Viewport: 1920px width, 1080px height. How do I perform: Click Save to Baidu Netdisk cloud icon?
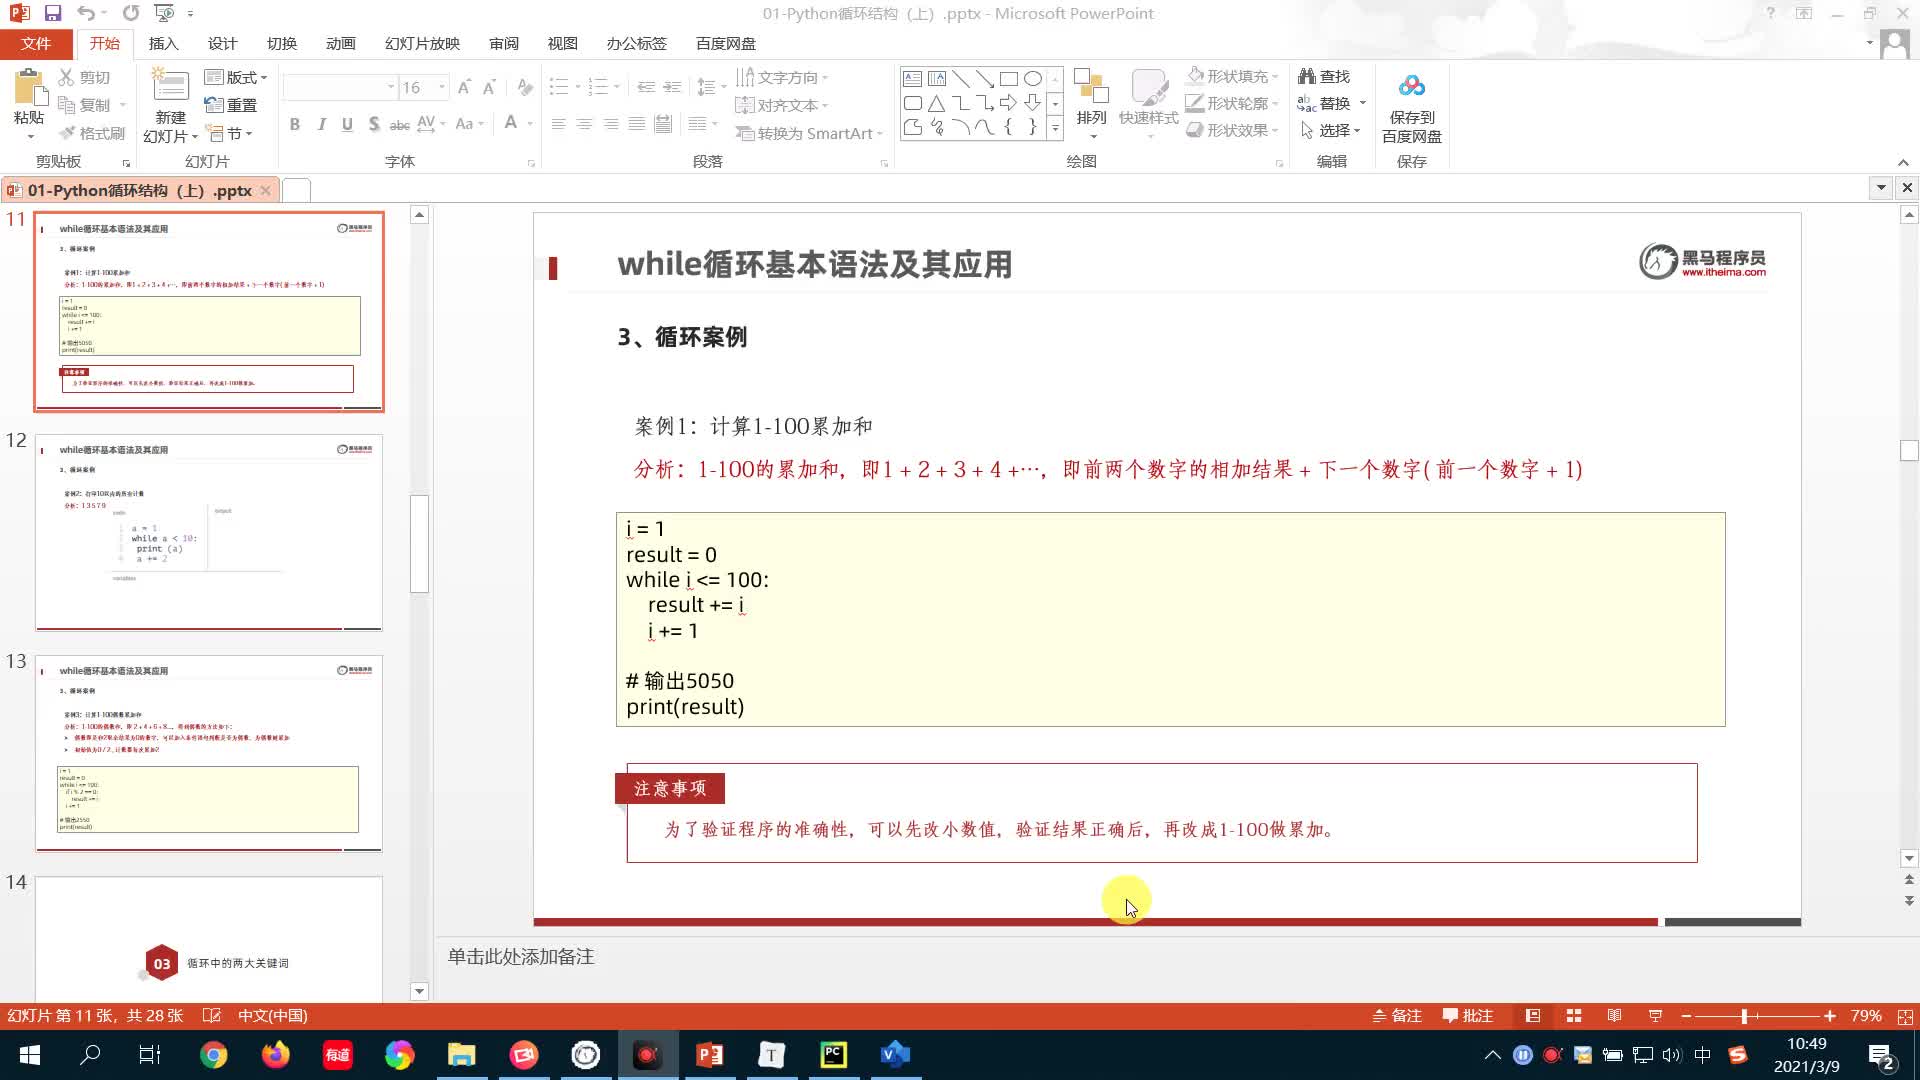(x=1411, y=86)
